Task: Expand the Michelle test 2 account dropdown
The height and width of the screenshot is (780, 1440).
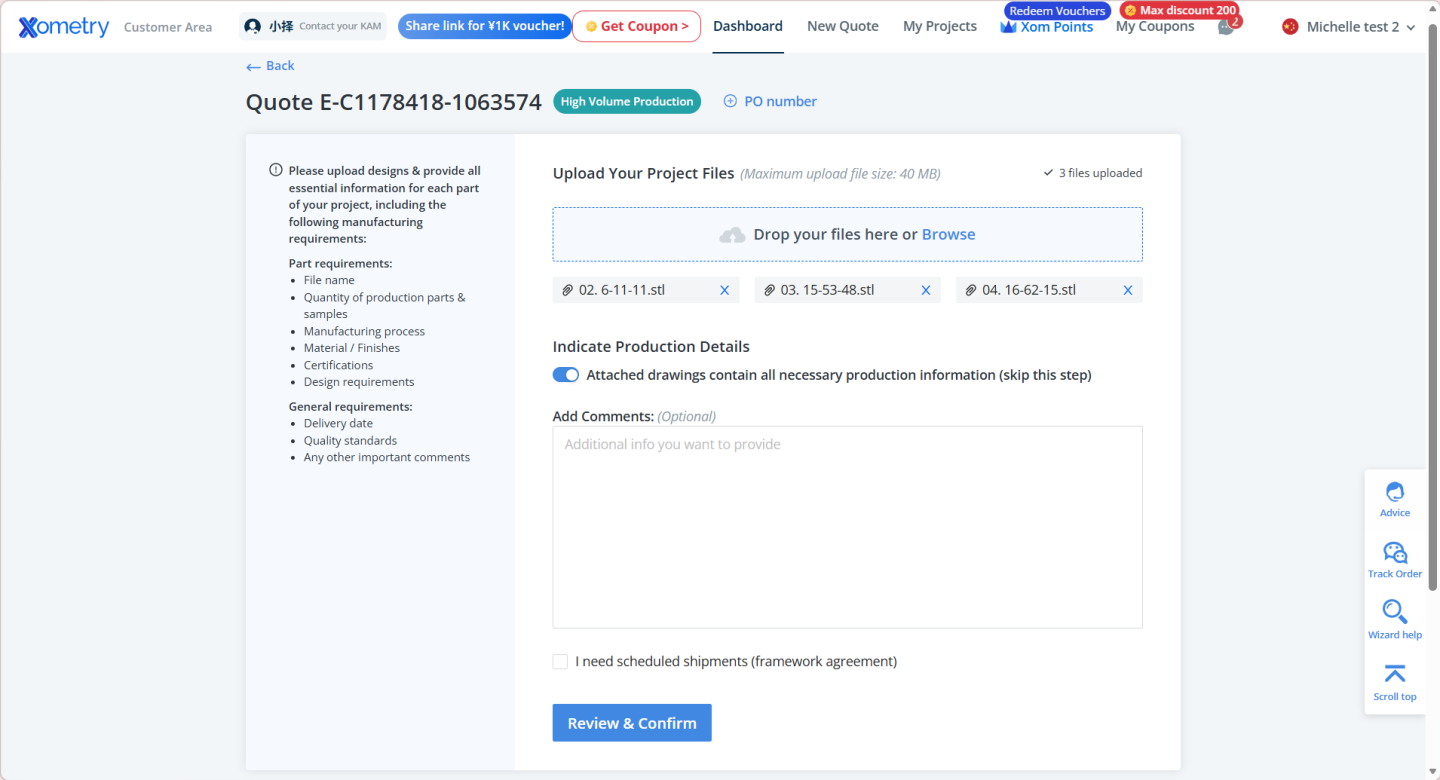Action: (x=1349, y=27)
